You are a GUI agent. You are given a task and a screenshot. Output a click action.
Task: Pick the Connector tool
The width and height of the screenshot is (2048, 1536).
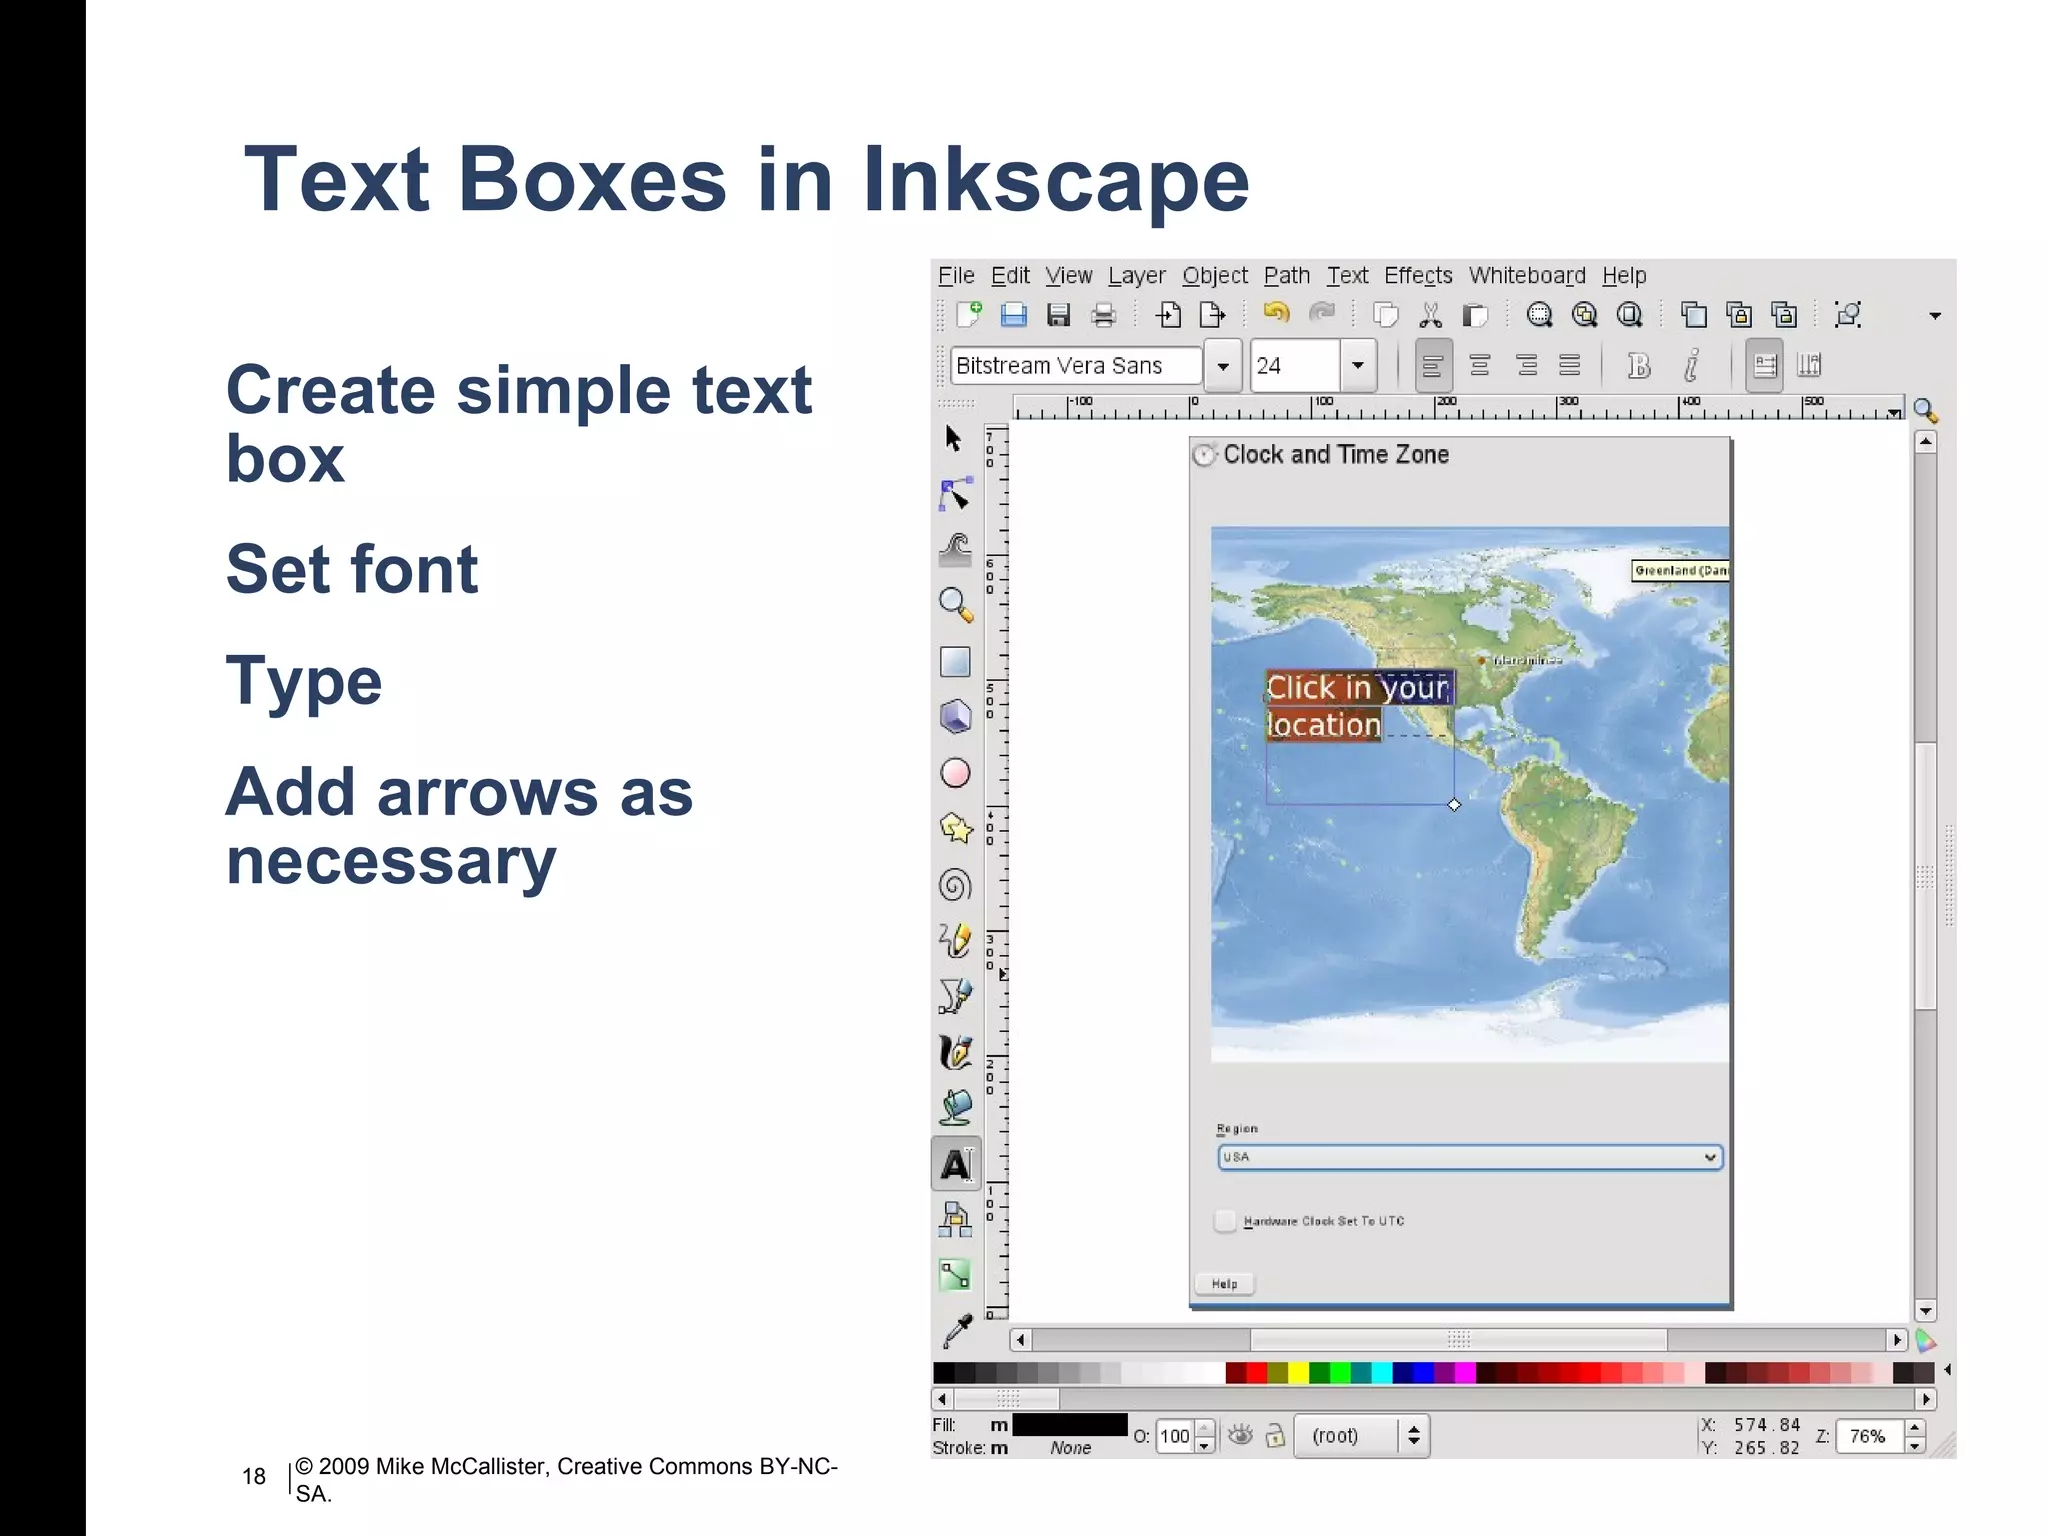coord(956,1219)
